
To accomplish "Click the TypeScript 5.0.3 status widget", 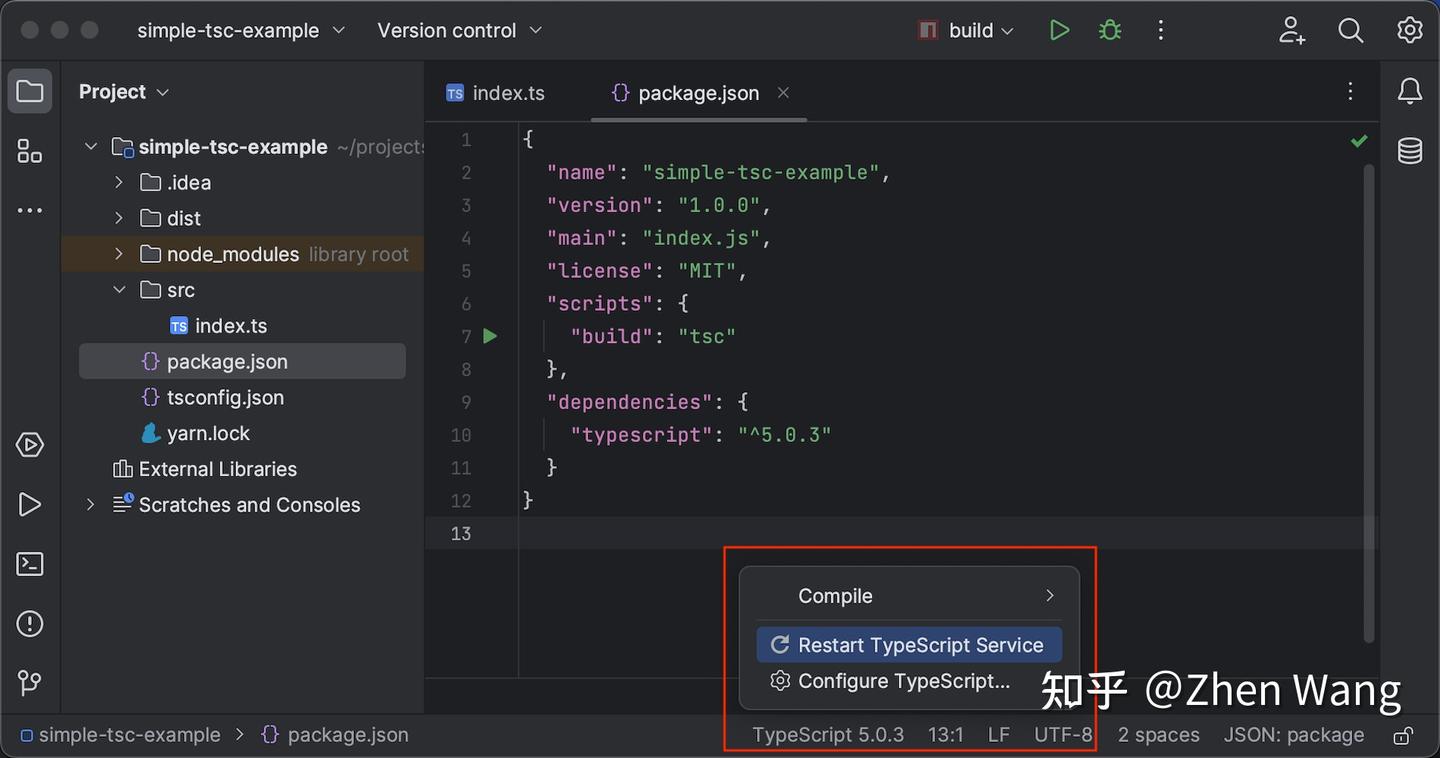I will click(828, 735).
